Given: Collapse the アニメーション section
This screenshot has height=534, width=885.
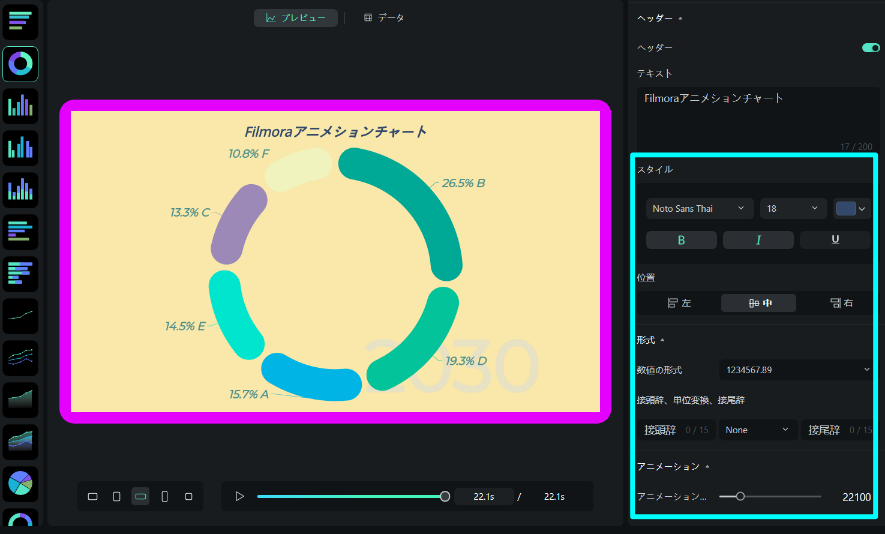Looking at the screenshot, I should (673, 466).
